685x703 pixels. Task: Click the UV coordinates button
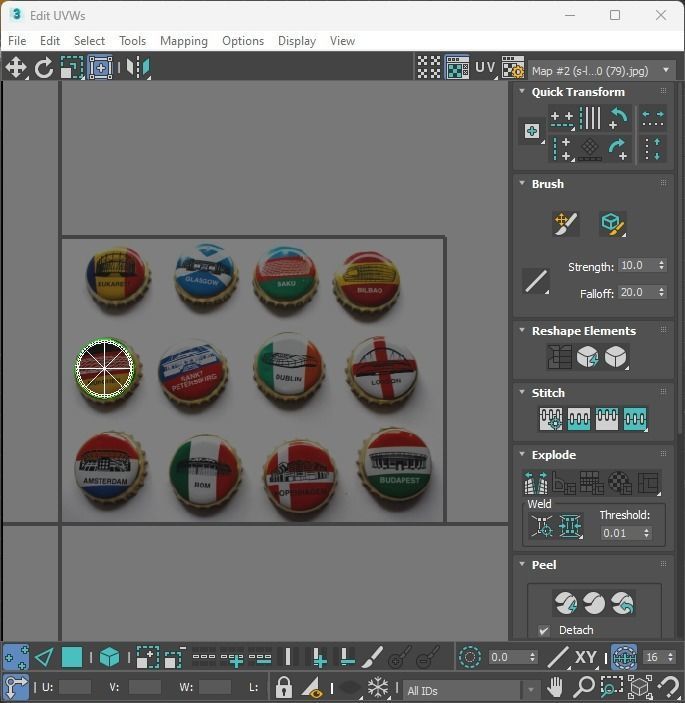[x=485, y=67]
